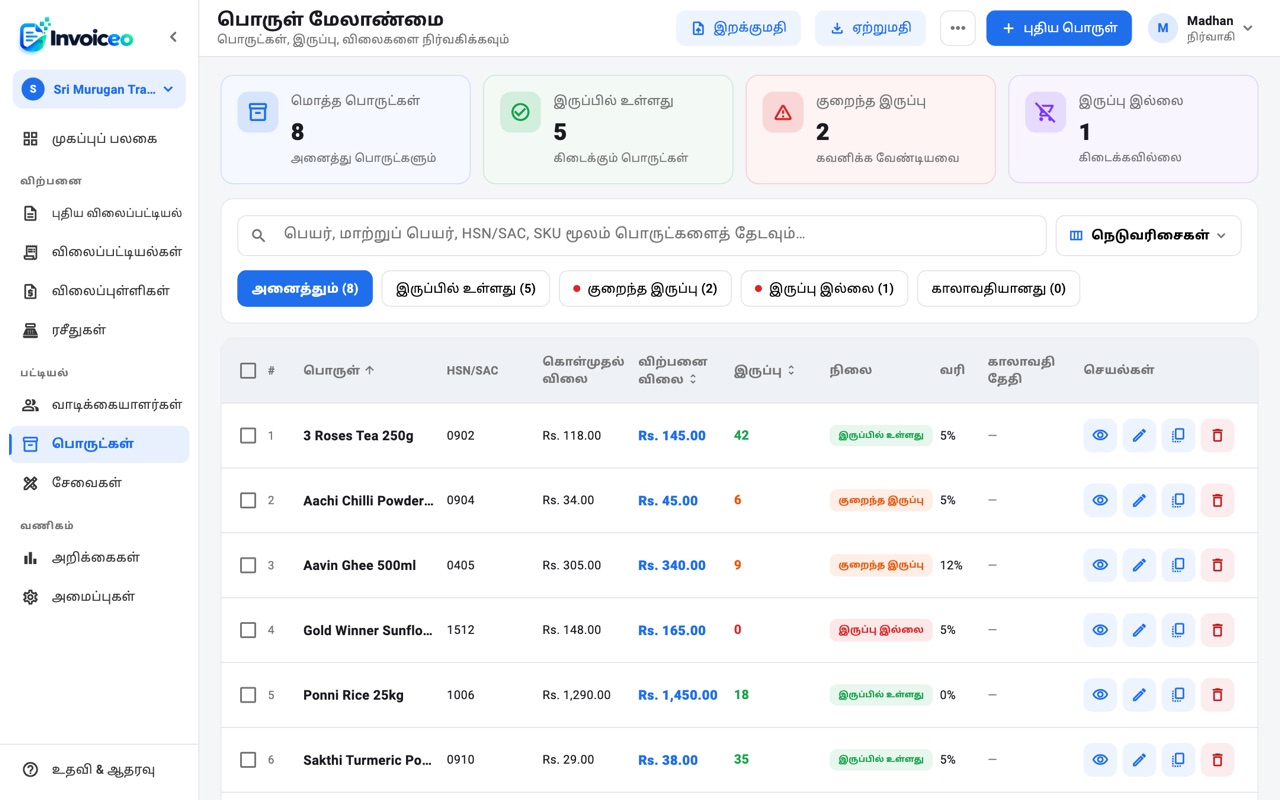Click the இறக்குமதி import button

pyautogui.click(x=738, y=28)
